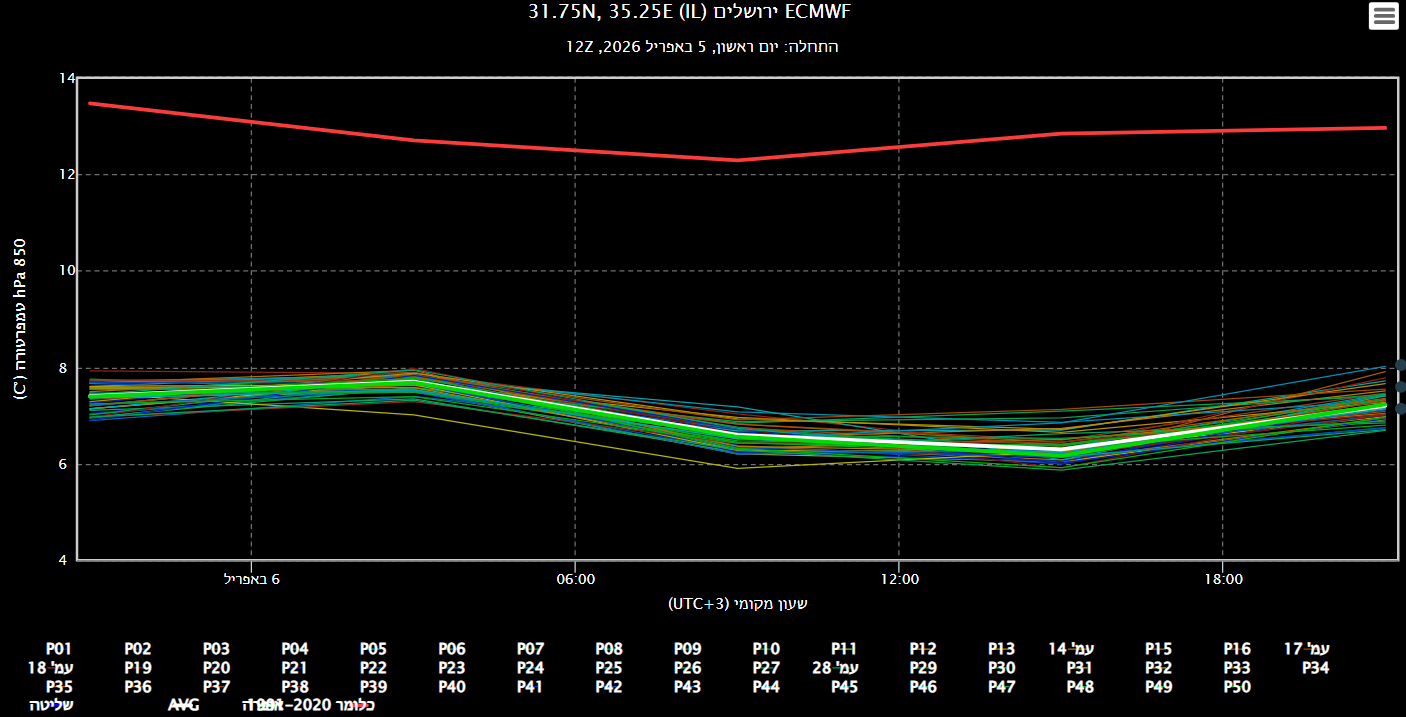The image size is (1406, 717).
Task: Click legend entry P34
Action: pyautogui.click(x=1316, y=668)
